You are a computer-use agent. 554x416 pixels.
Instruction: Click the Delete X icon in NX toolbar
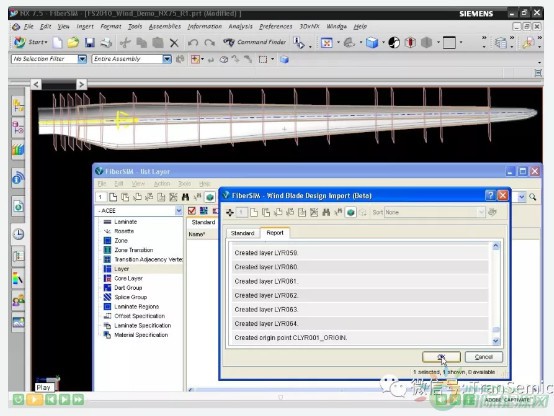pos(174,43)
